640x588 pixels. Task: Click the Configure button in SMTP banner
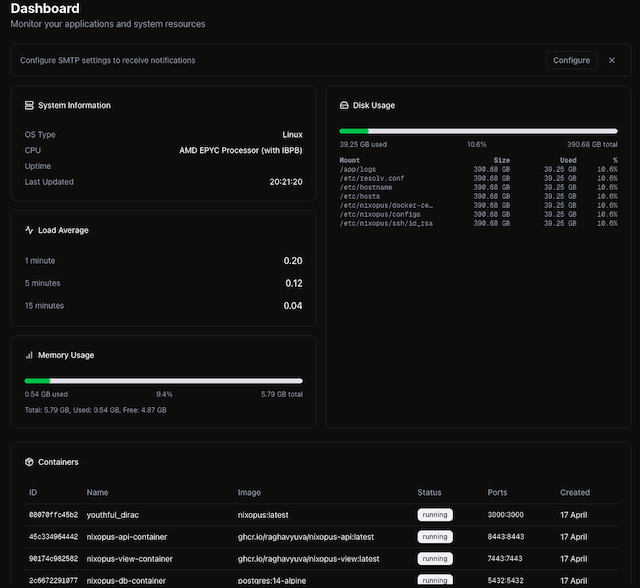point(571,60)
